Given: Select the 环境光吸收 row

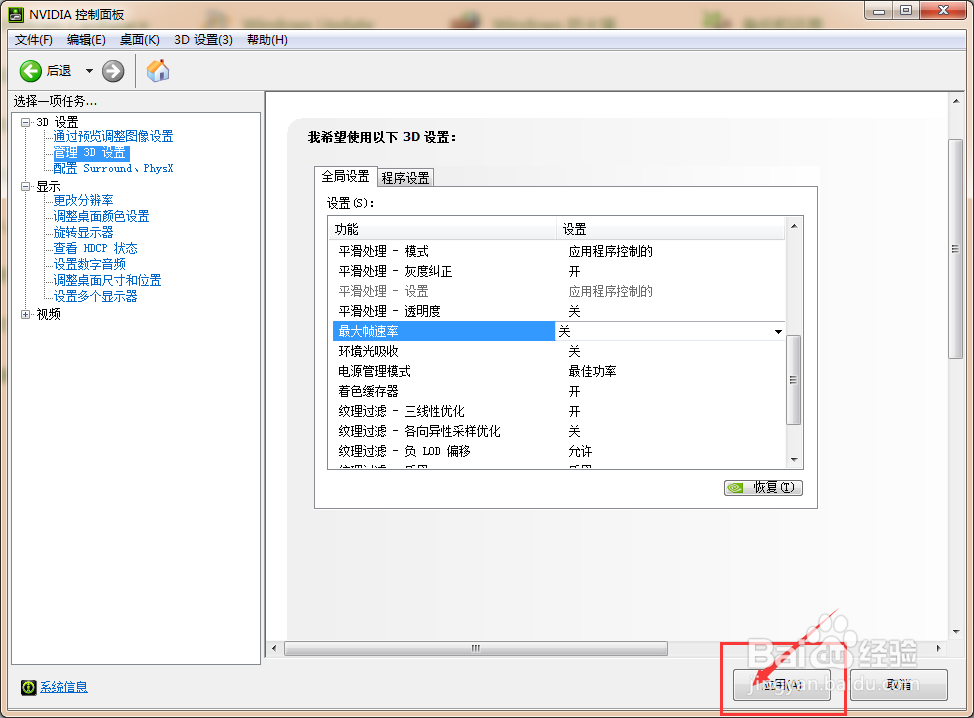Looking at the screenshot, I should [x=559, y=352].
